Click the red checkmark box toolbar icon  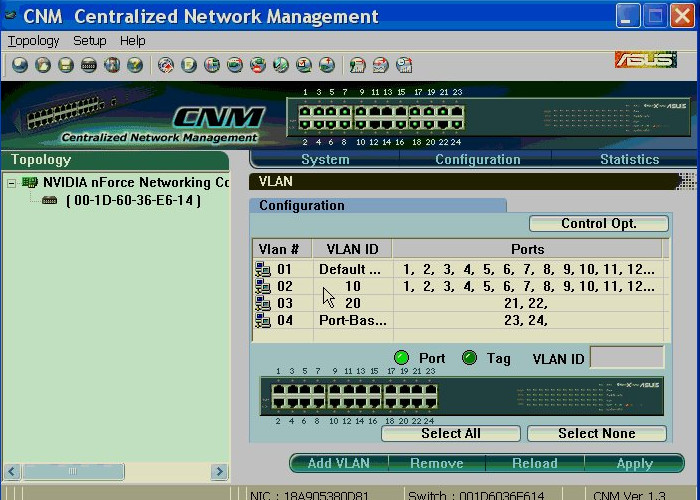tap(304, 65)
